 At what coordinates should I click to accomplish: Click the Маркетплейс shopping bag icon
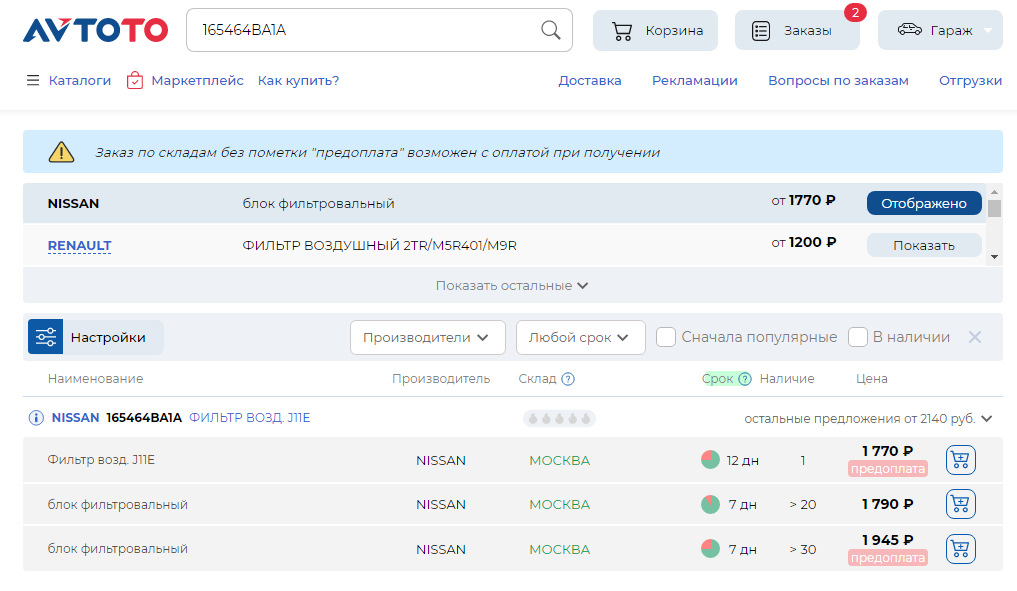pos(135,80)
